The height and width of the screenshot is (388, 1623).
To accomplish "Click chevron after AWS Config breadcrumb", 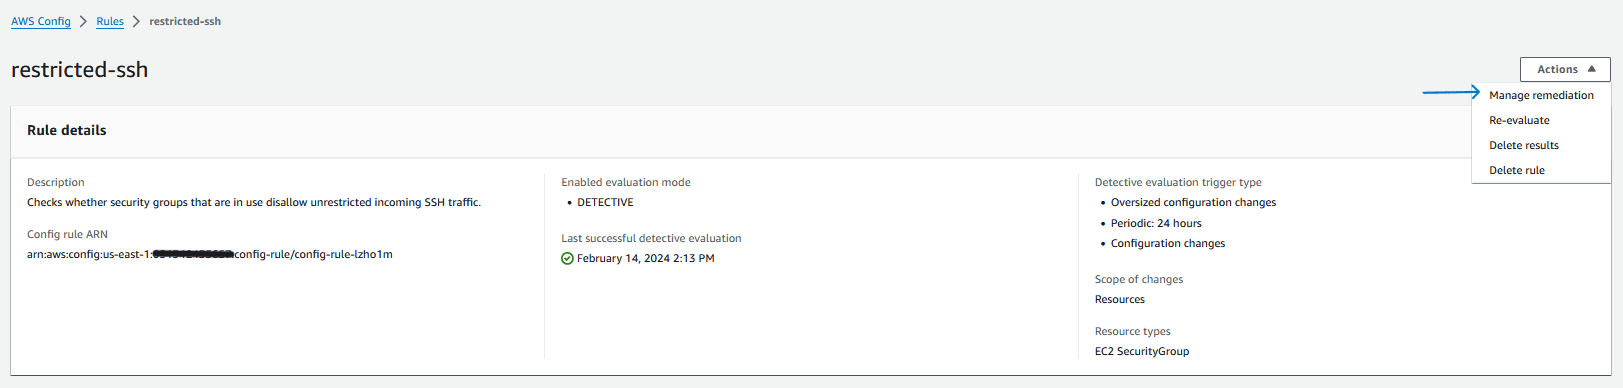I will 83,21.
